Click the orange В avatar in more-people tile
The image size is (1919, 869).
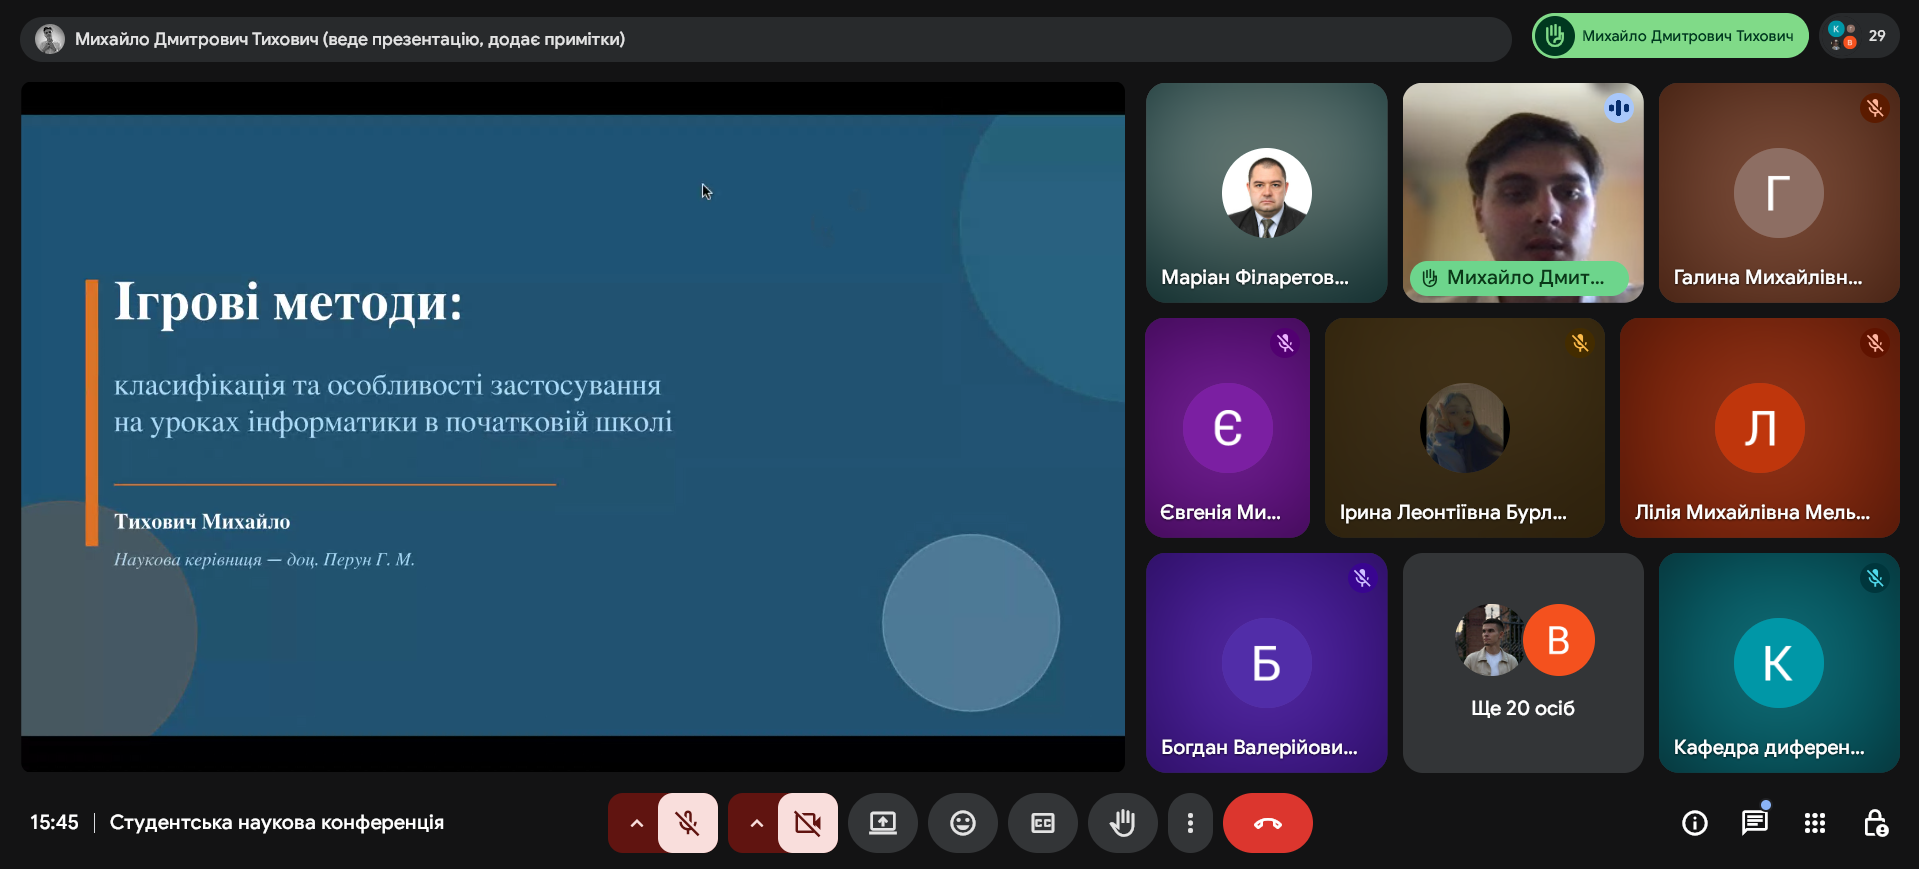1559,640
